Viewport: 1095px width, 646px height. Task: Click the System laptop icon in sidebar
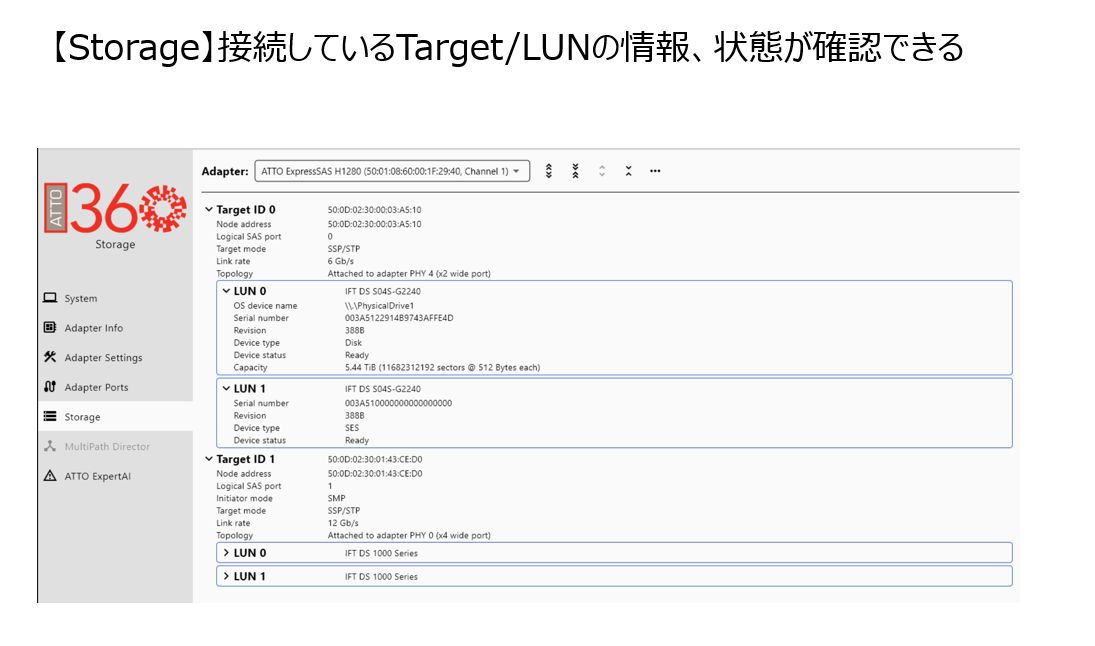click(x=50, y=298)
